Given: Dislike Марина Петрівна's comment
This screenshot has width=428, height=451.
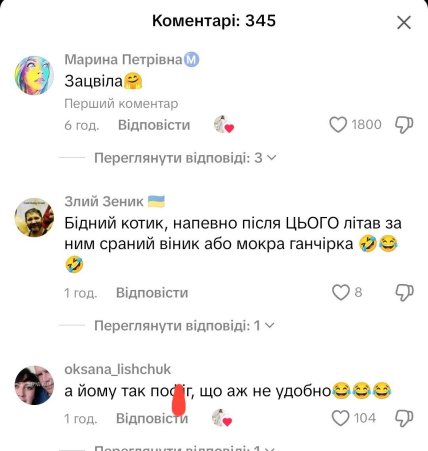Looking at the screenshot, I should click(x=404, y=125).
